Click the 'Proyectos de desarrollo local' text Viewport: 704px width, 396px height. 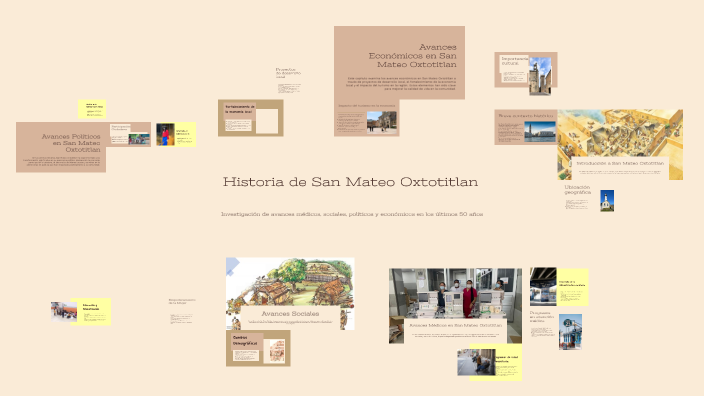(288, 73)
